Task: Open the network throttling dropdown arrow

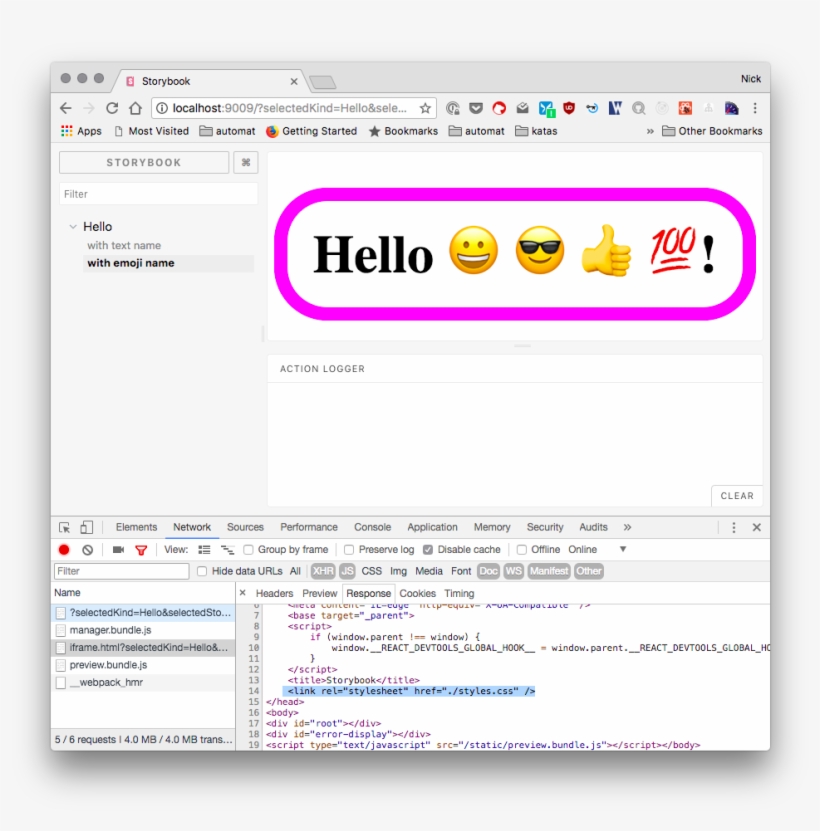Action: tap(623, 550)
